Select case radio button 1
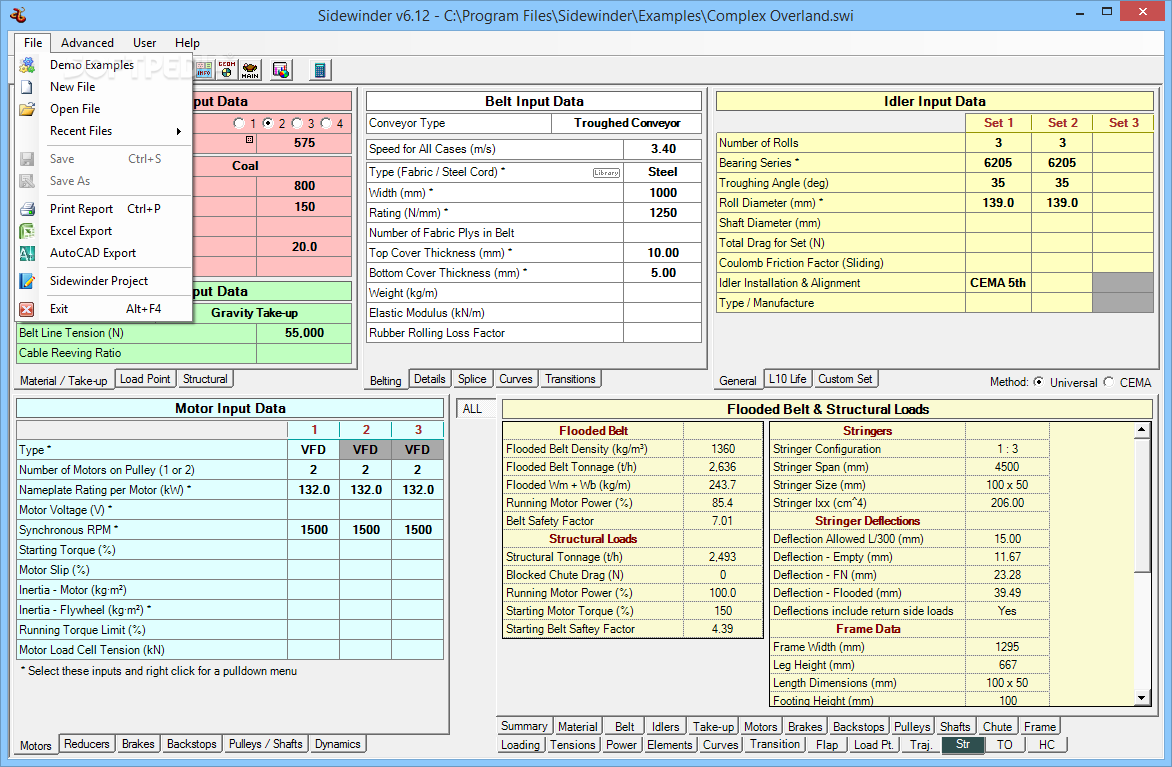The image size is (1172, 767). [x=239, y=123]
